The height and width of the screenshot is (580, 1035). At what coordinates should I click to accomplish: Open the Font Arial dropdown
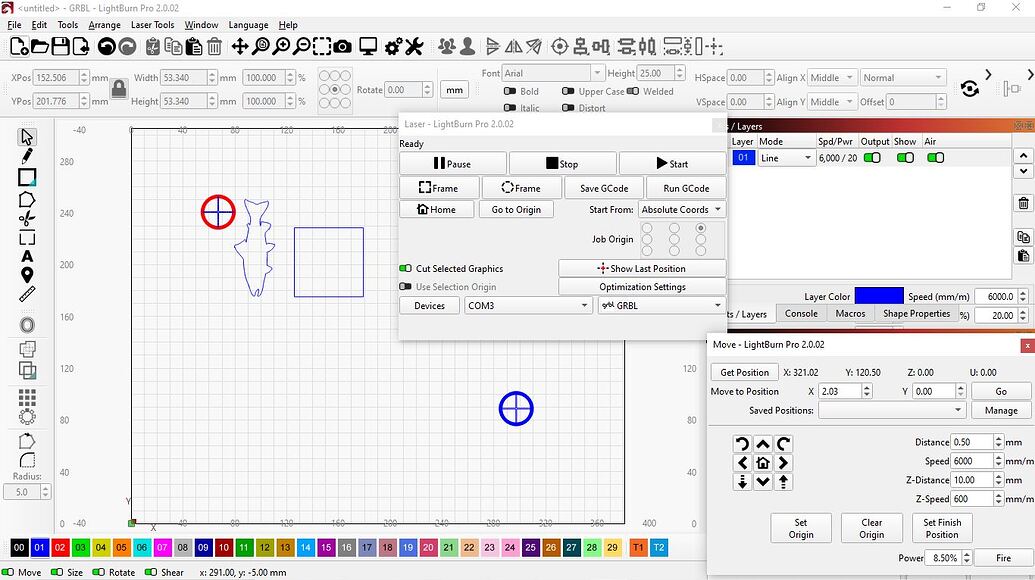[552, 73]
